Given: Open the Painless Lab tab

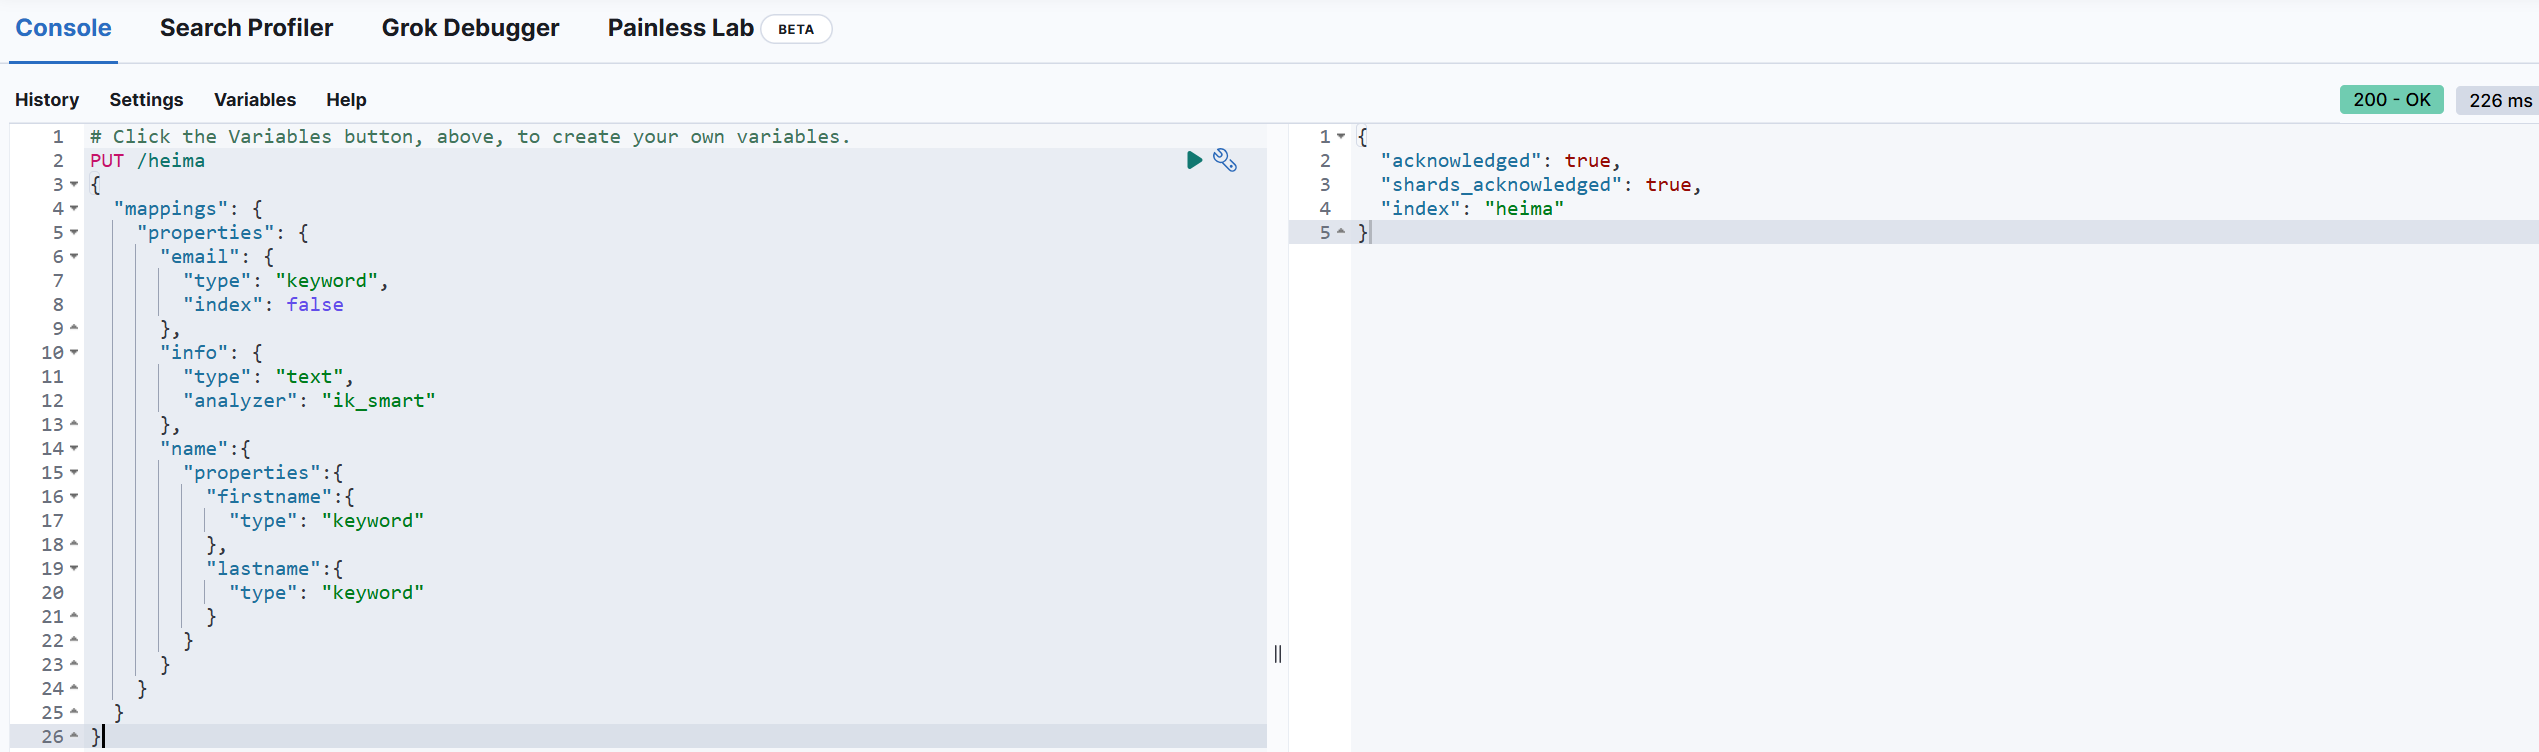Looking at the screenshot, I should coord(680,28).
